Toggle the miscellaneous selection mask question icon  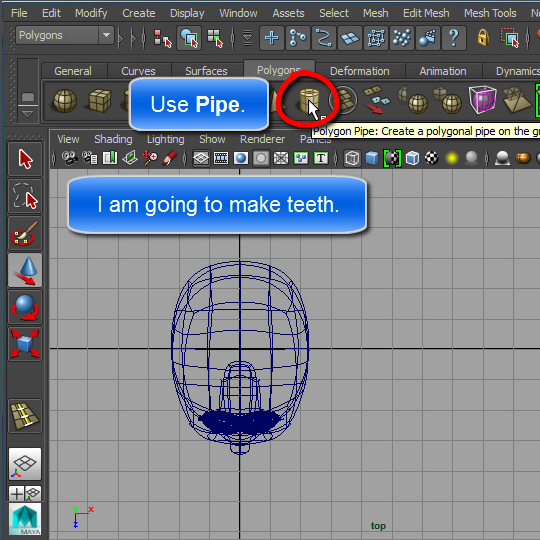[454, 38]
